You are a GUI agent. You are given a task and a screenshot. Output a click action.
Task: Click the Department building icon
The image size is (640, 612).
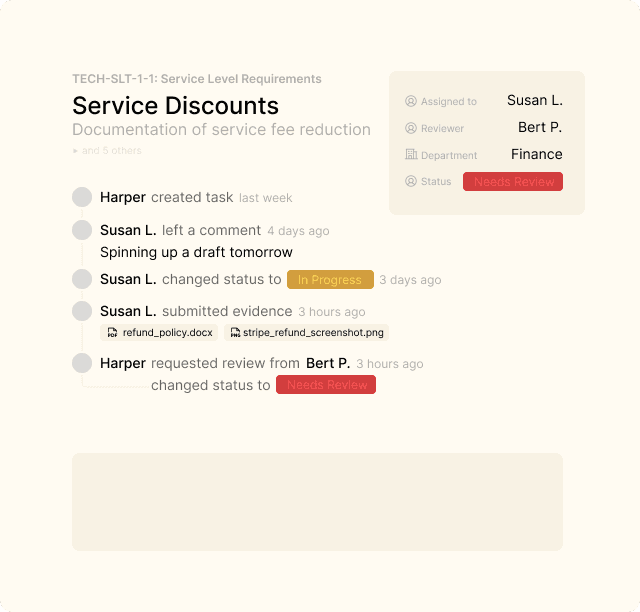[410, 155]
